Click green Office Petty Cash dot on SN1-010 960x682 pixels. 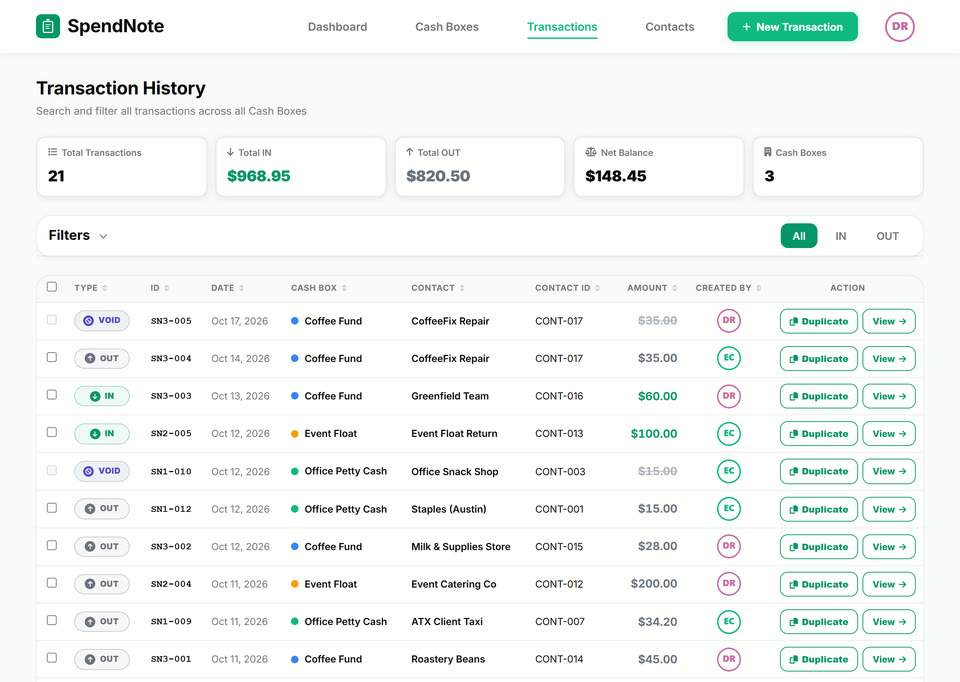pos(294,471)
